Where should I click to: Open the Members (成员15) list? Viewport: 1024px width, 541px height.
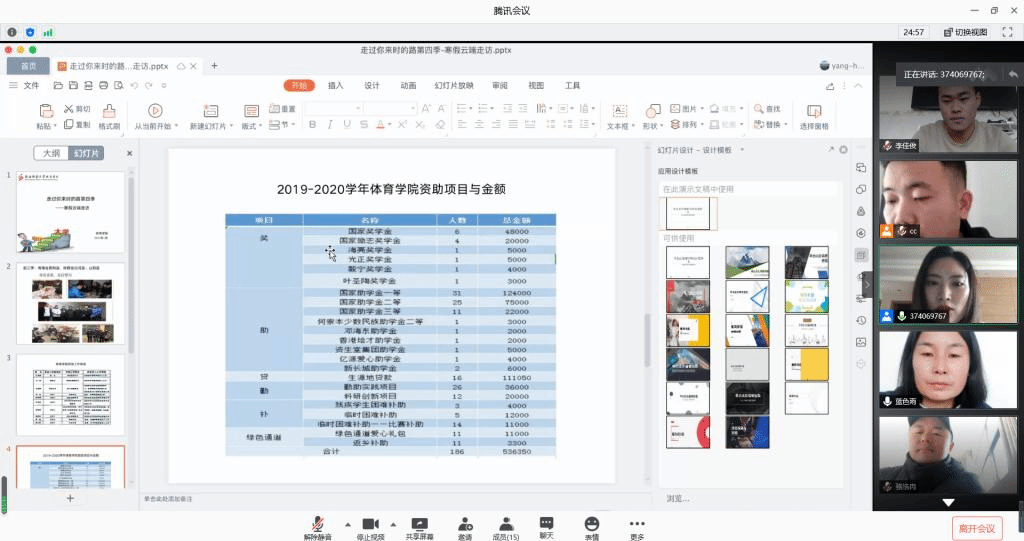point(505,529)
